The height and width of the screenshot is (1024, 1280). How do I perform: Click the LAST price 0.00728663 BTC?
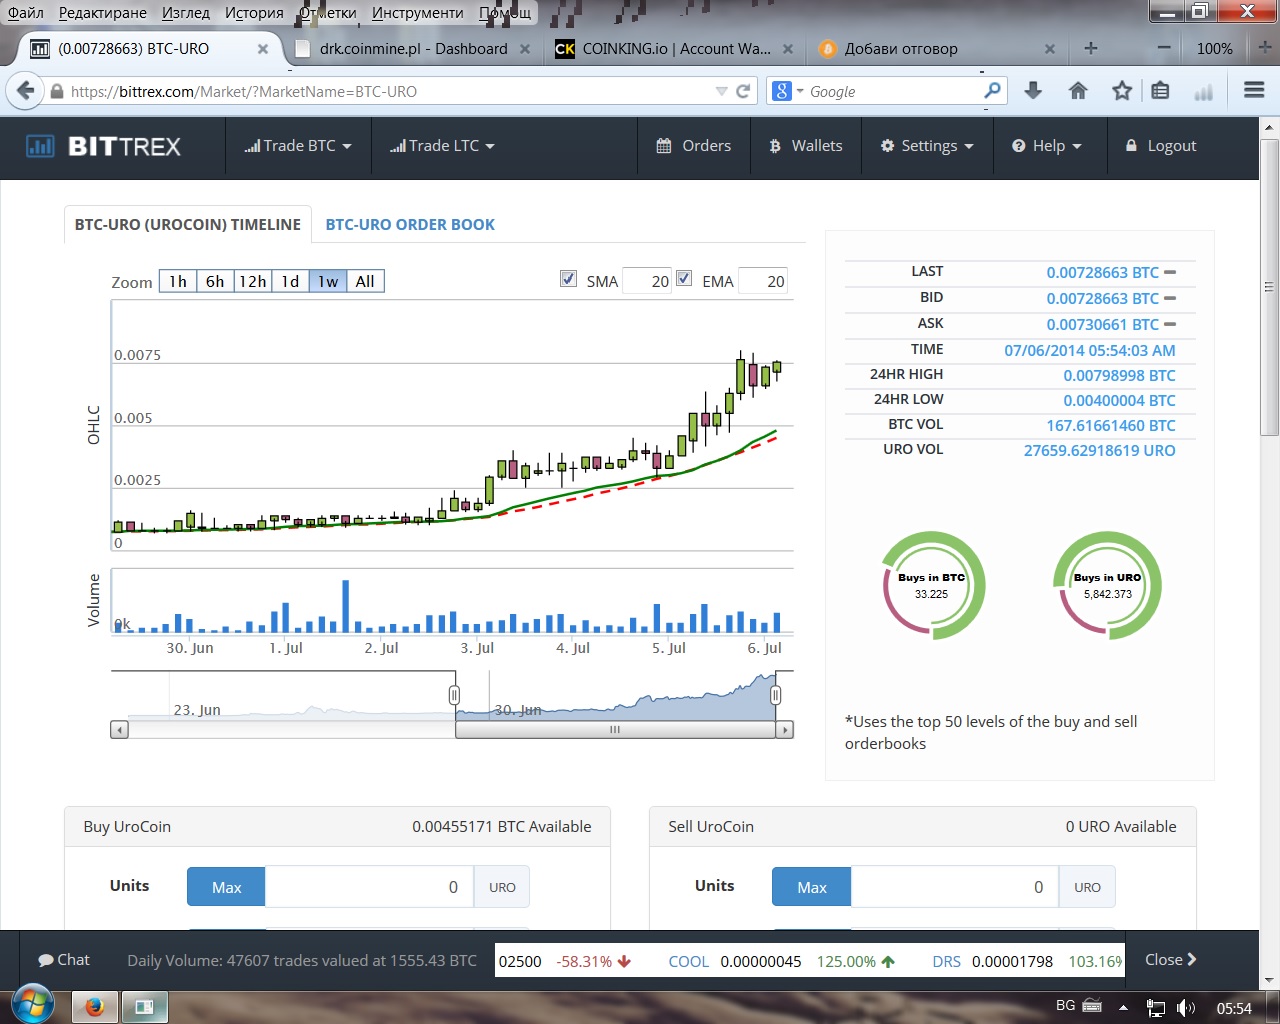coord(1102,272)
